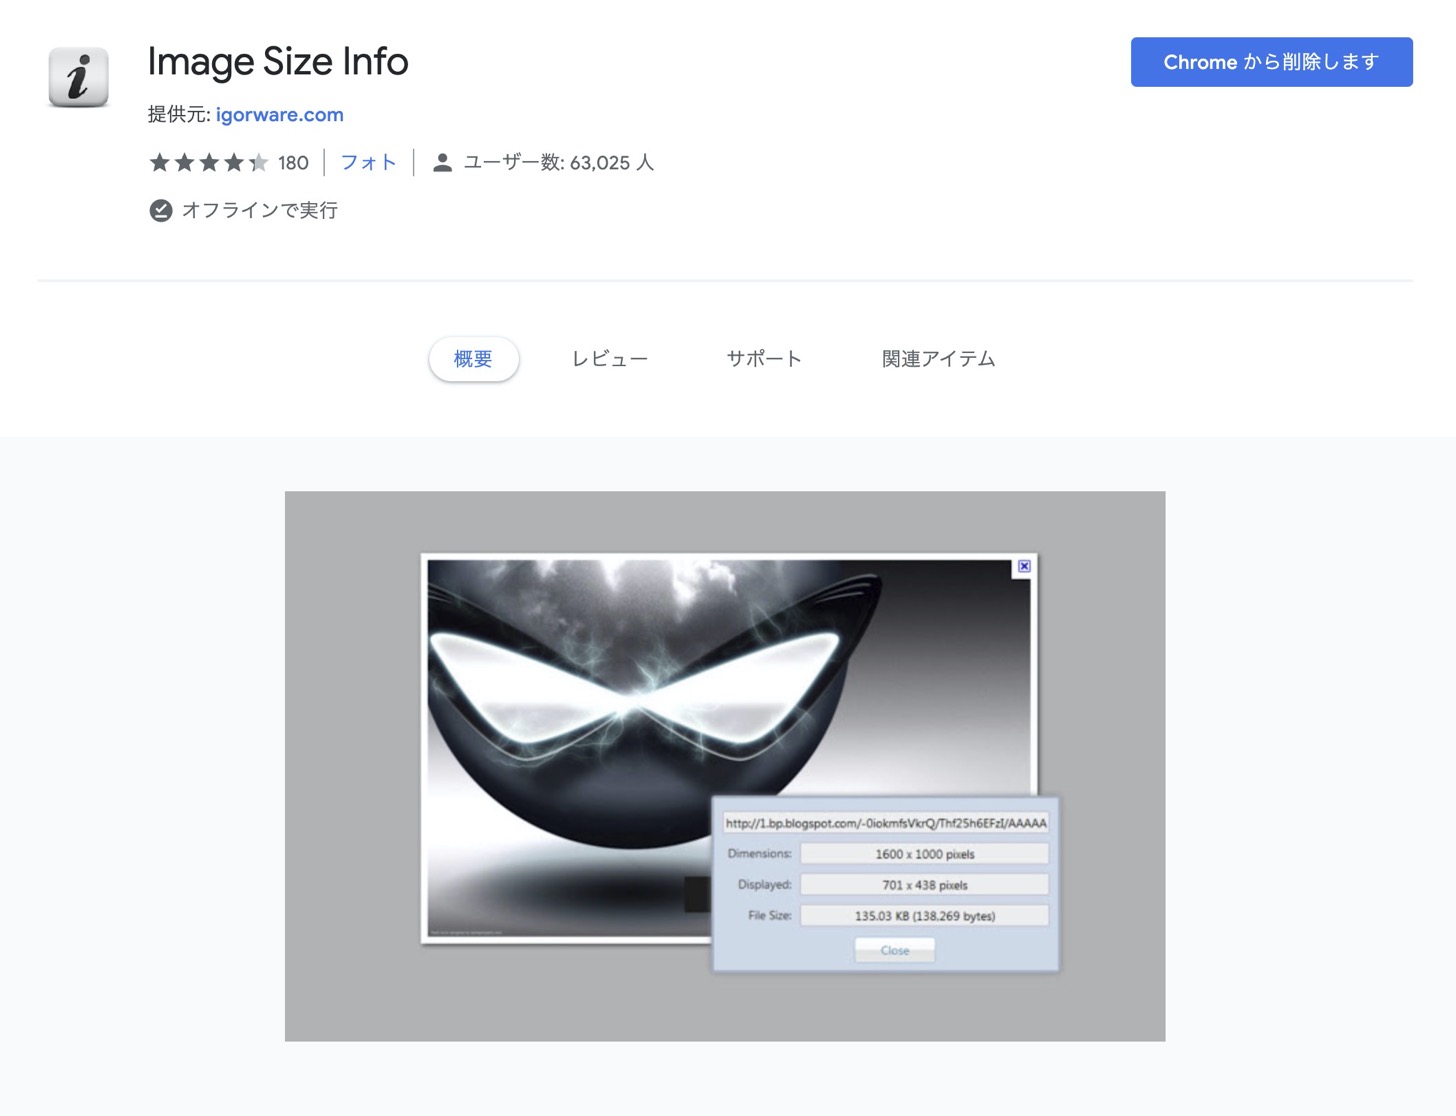Click the File Size: label in the preview

pyautogui.click(x=770, y=916)
